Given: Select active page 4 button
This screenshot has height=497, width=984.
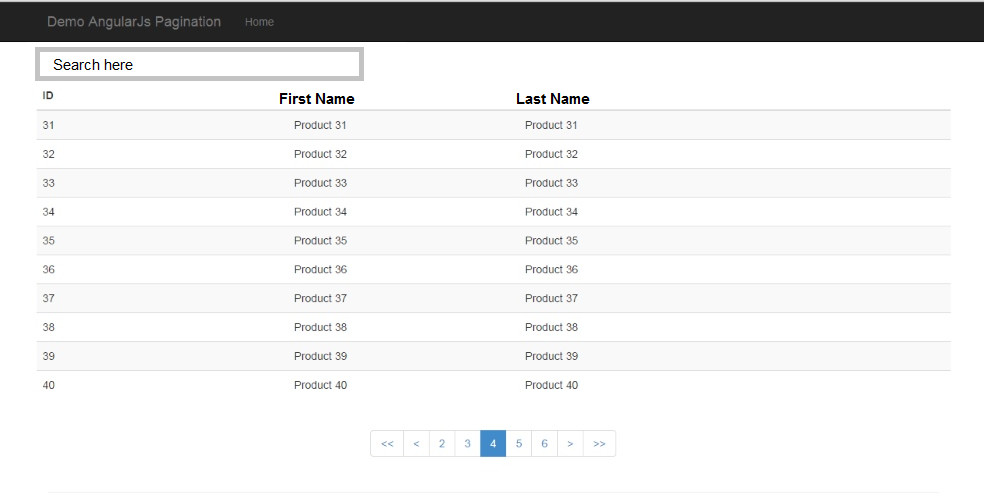Looking at the screenshot, I should [493, 444].
